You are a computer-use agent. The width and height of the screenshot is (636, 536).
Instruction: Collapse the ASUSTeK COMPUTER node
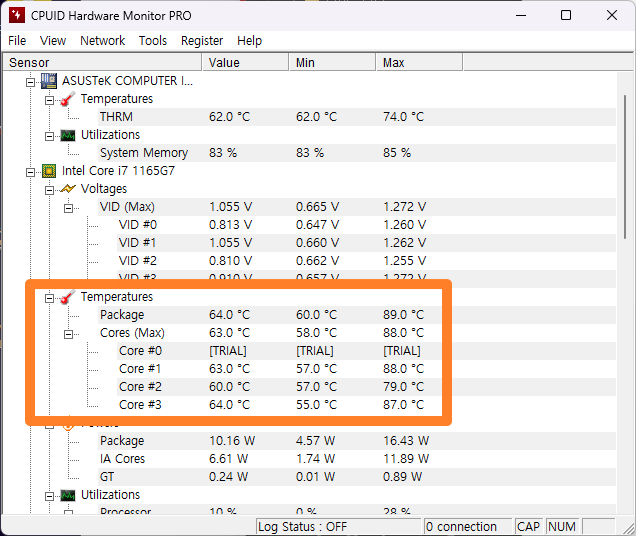(30, 82)
